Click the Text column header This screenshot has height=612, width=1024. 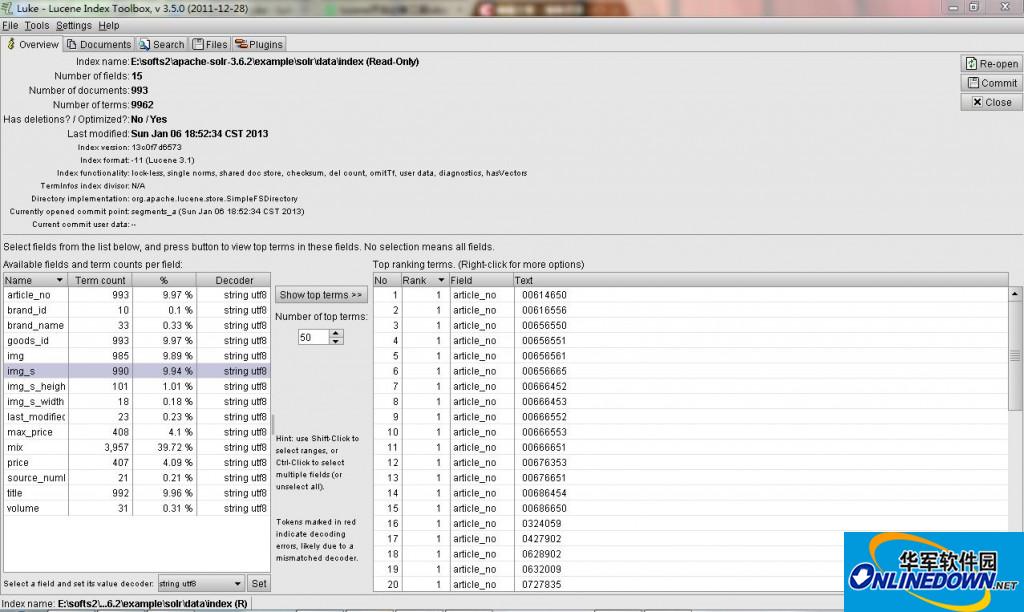761,280
